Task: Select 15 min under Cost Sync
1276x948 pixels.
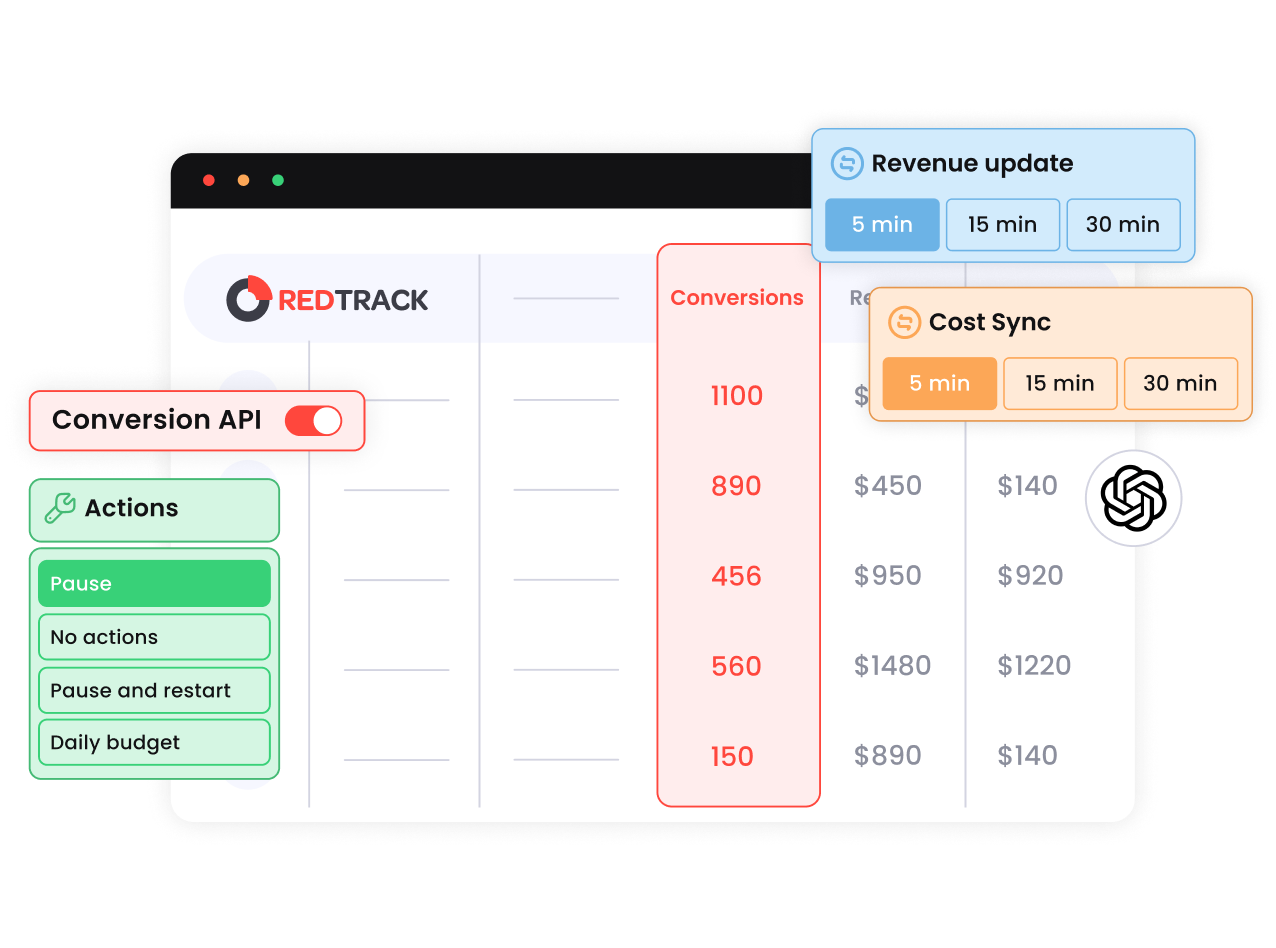Action: (1060, 384)
